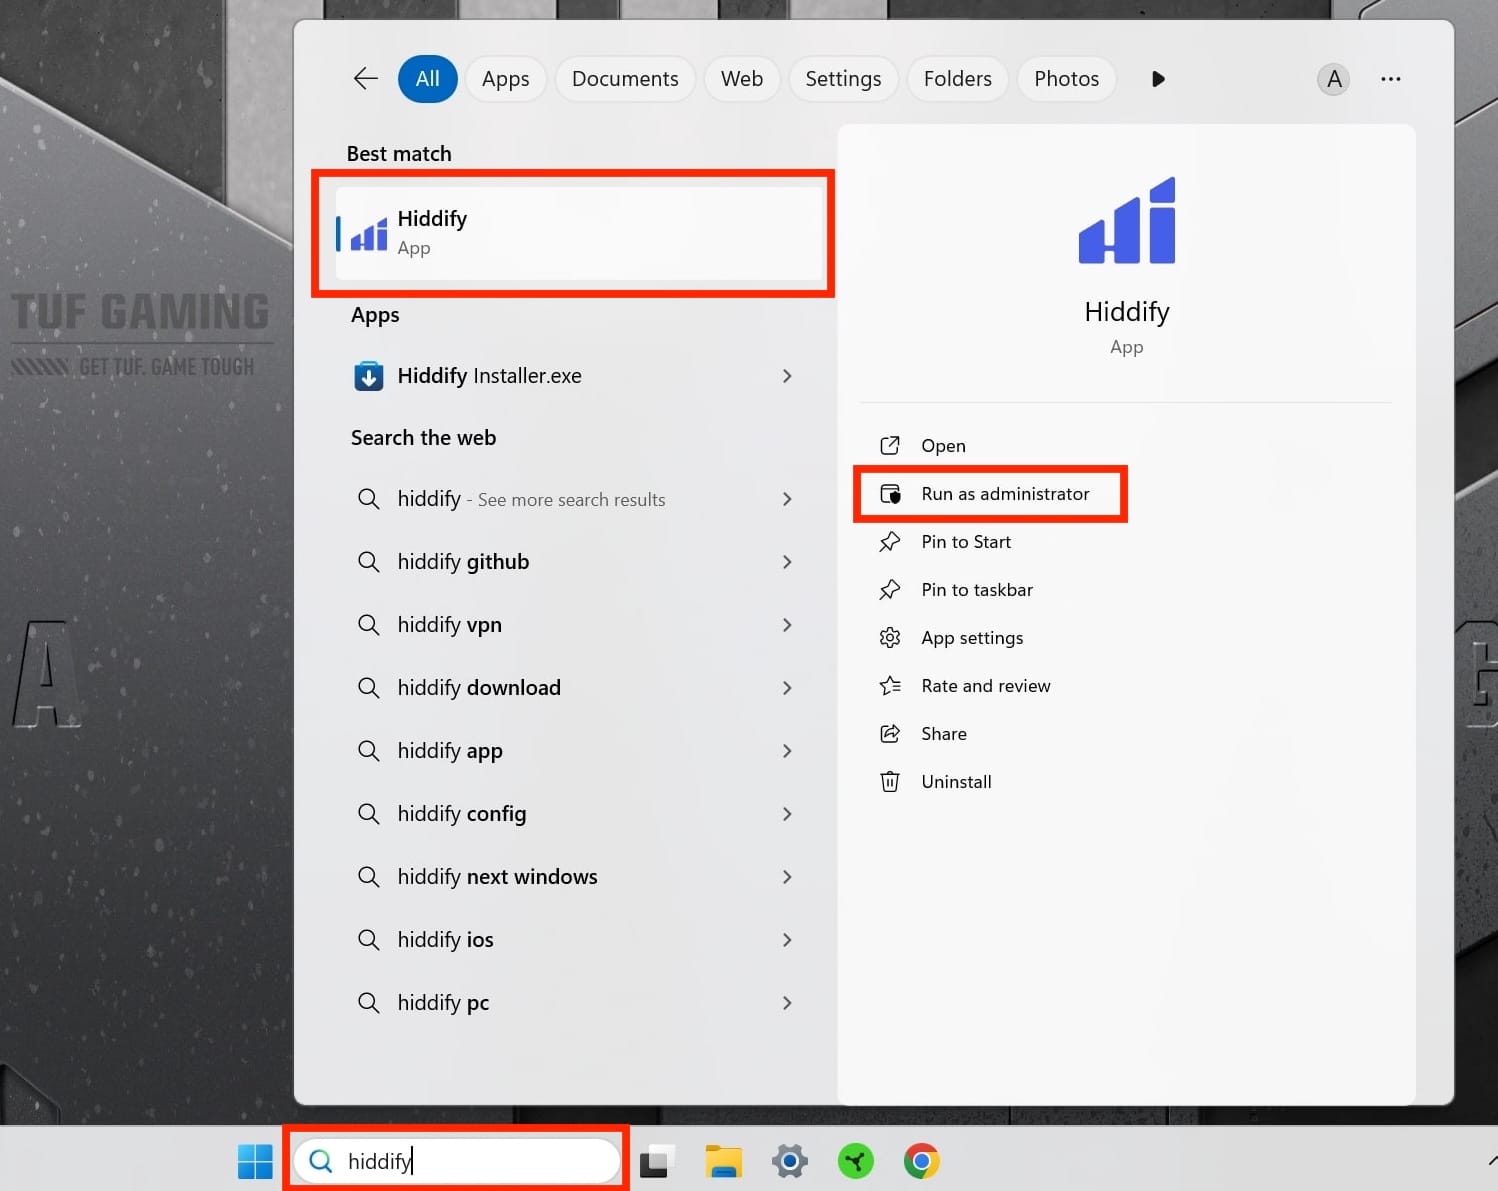Screen dimensions: 1498x1191
Task: Open the three-dot more options menu
Action: coord(1390,79)
